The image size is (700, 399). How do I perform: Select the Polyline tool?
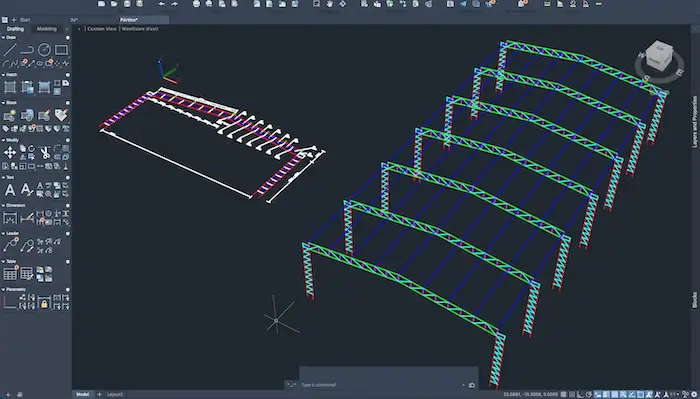[x=27, y=50]
